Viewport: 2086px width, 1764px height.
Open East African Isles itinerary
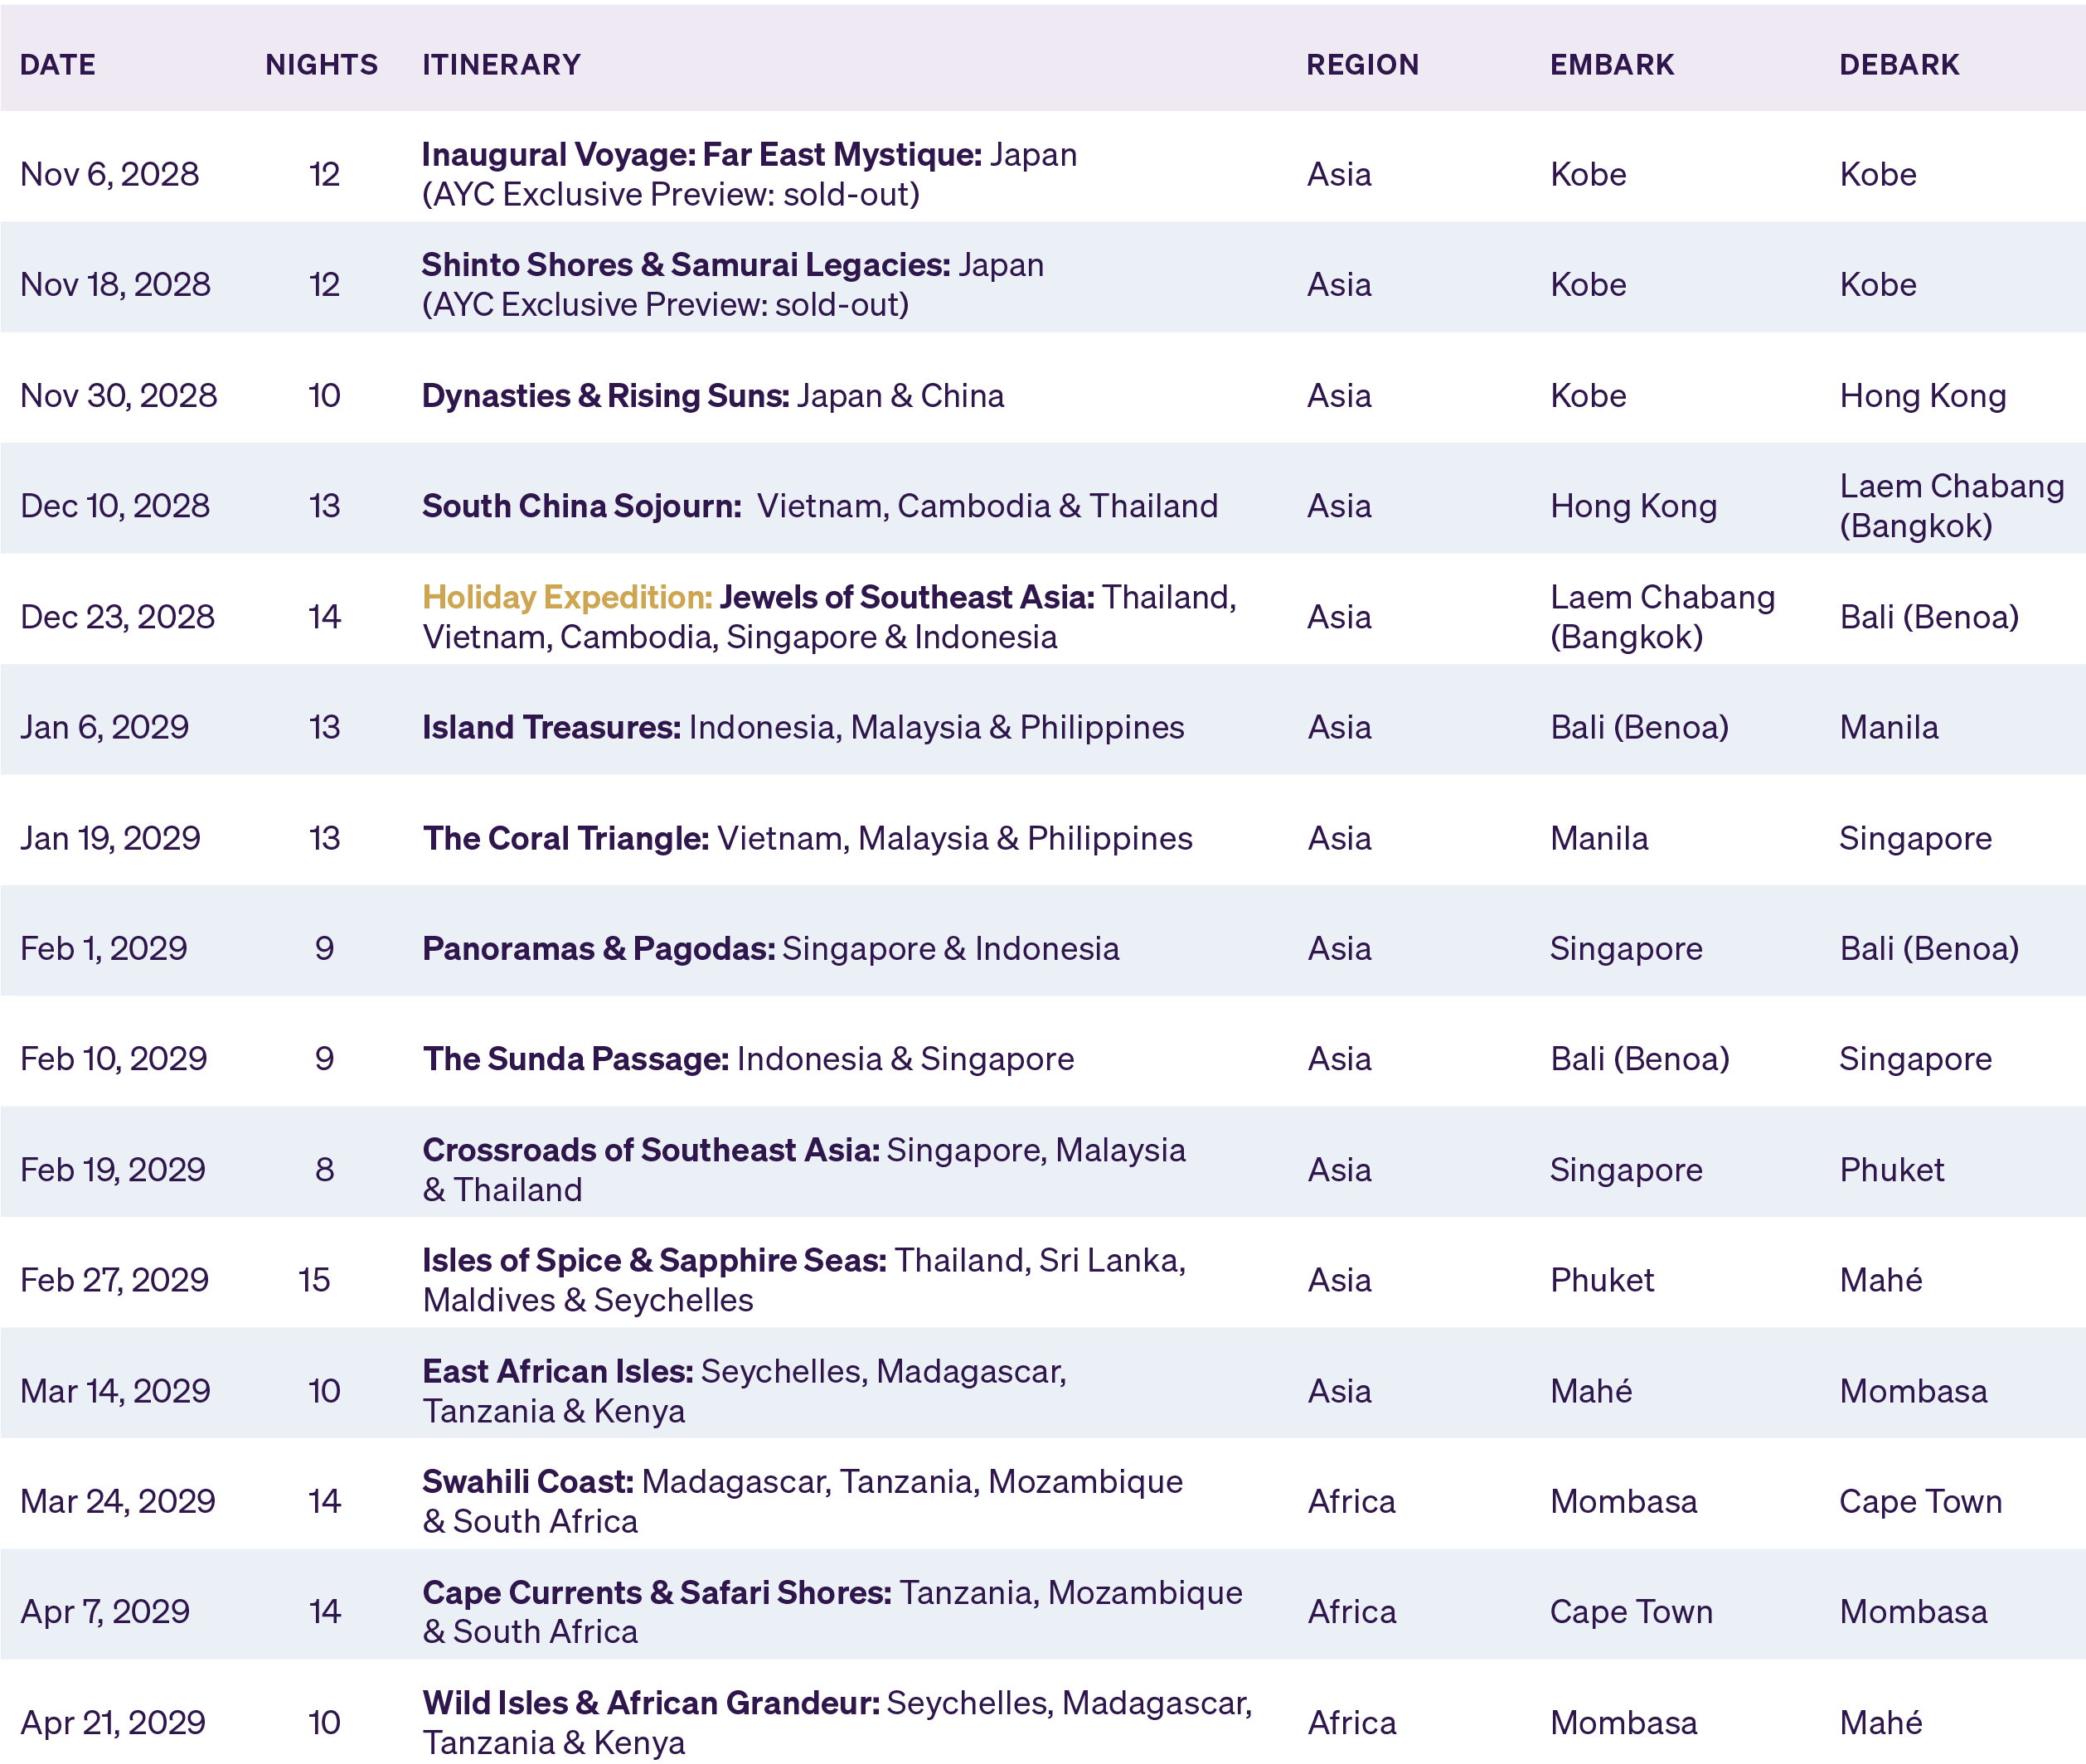(557, 1371)
